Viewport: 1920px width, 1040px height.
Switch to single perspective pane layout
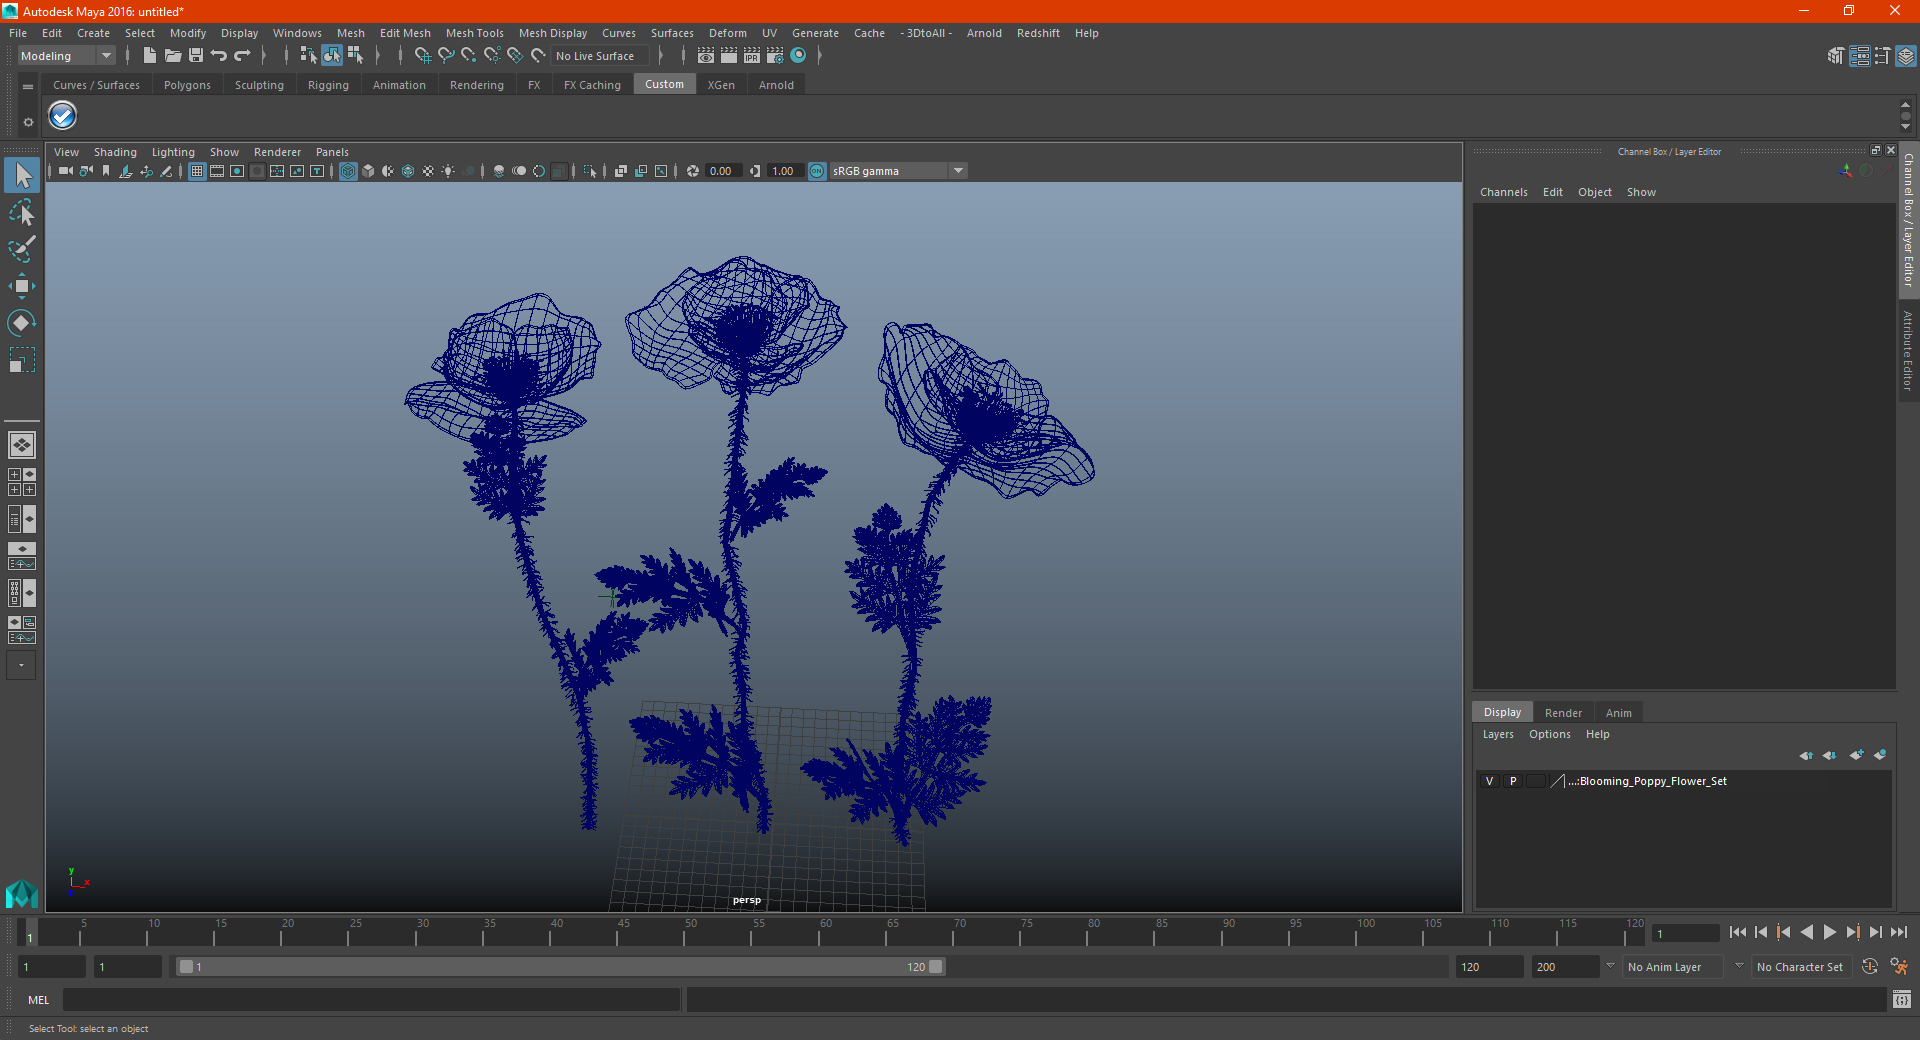point(22,445)
